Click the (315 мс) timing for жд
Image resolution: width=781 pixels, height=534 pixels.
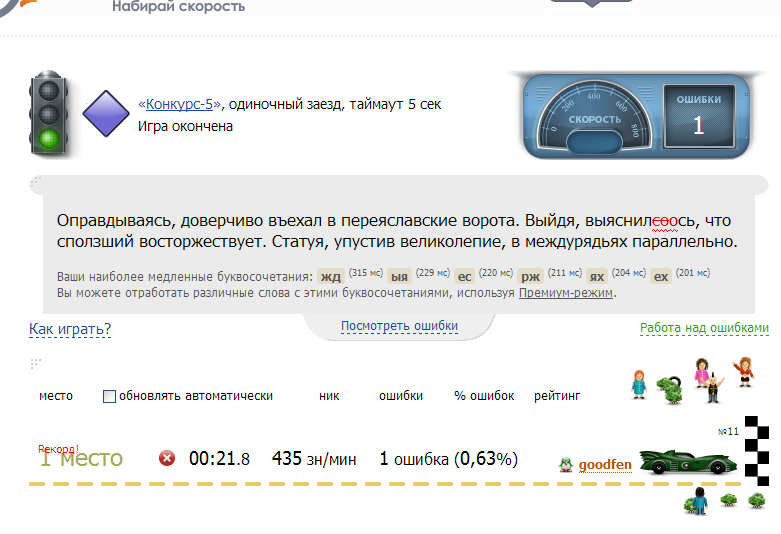click(x=366, y=272)
